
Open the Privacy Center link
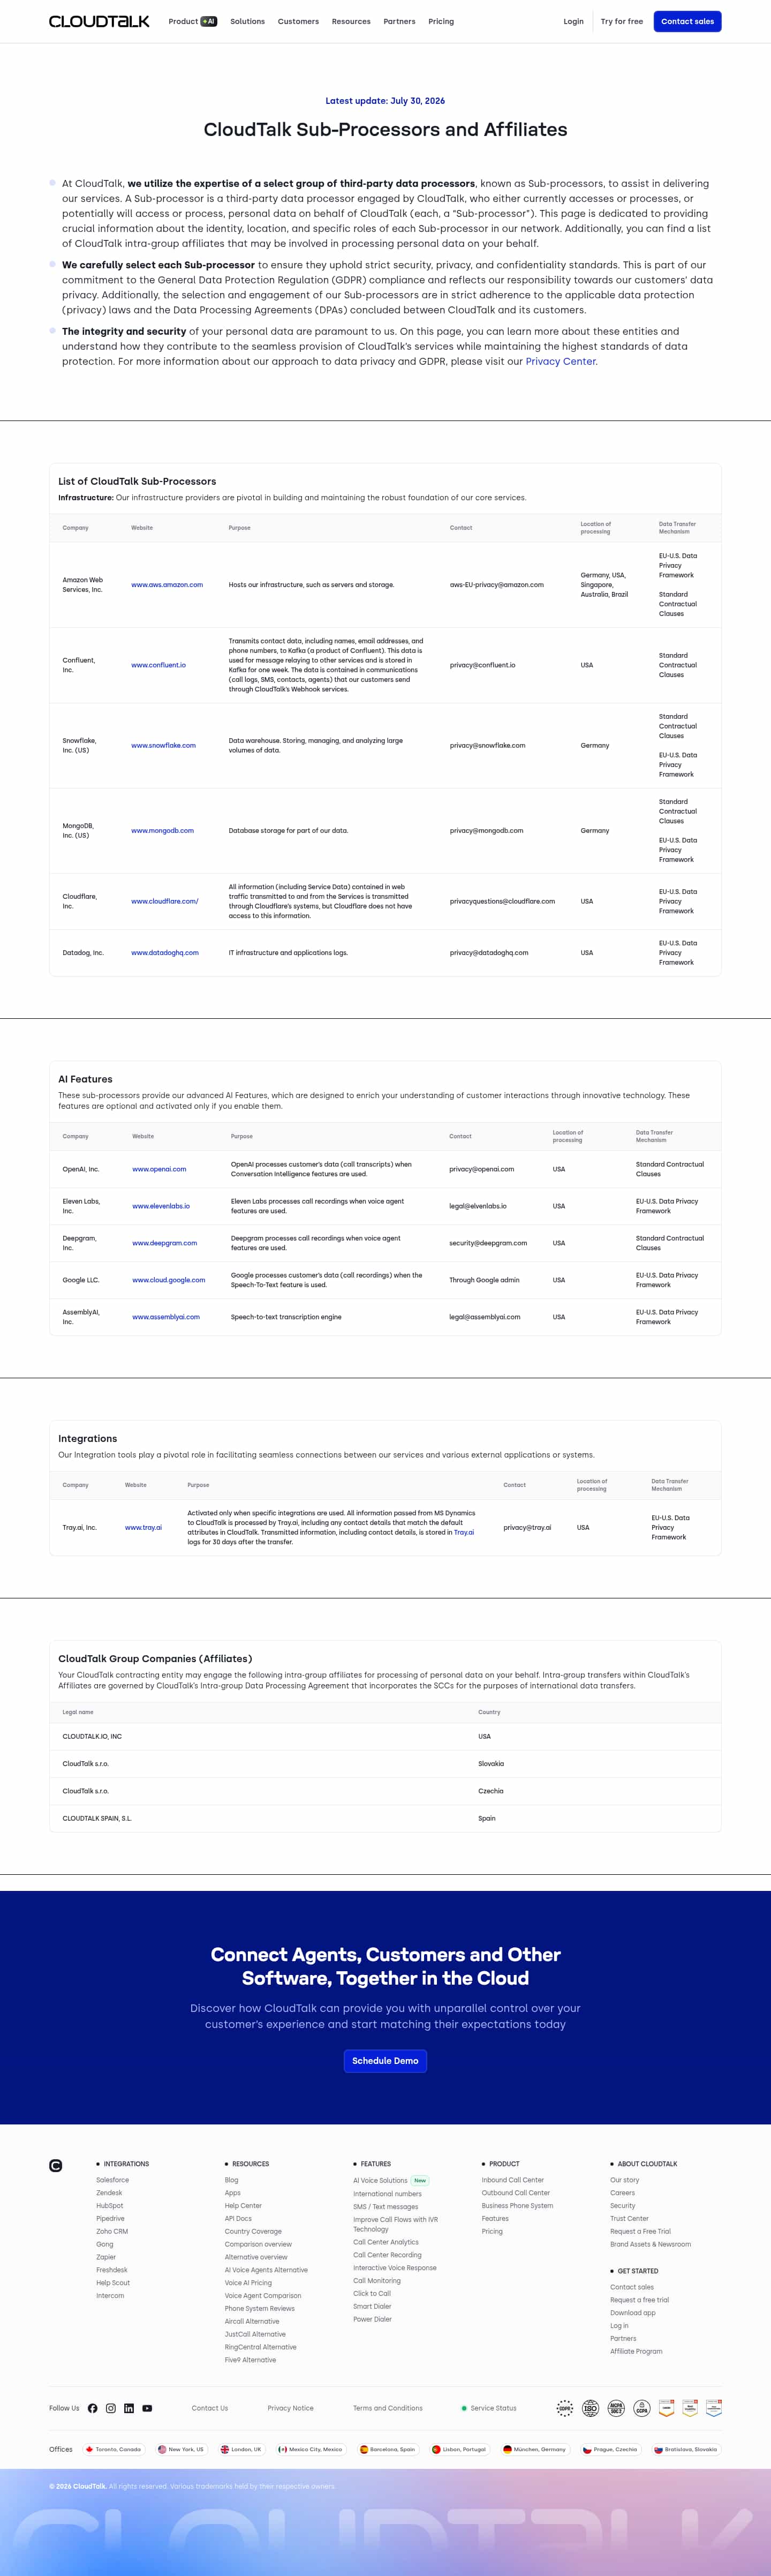coord(560,361)
